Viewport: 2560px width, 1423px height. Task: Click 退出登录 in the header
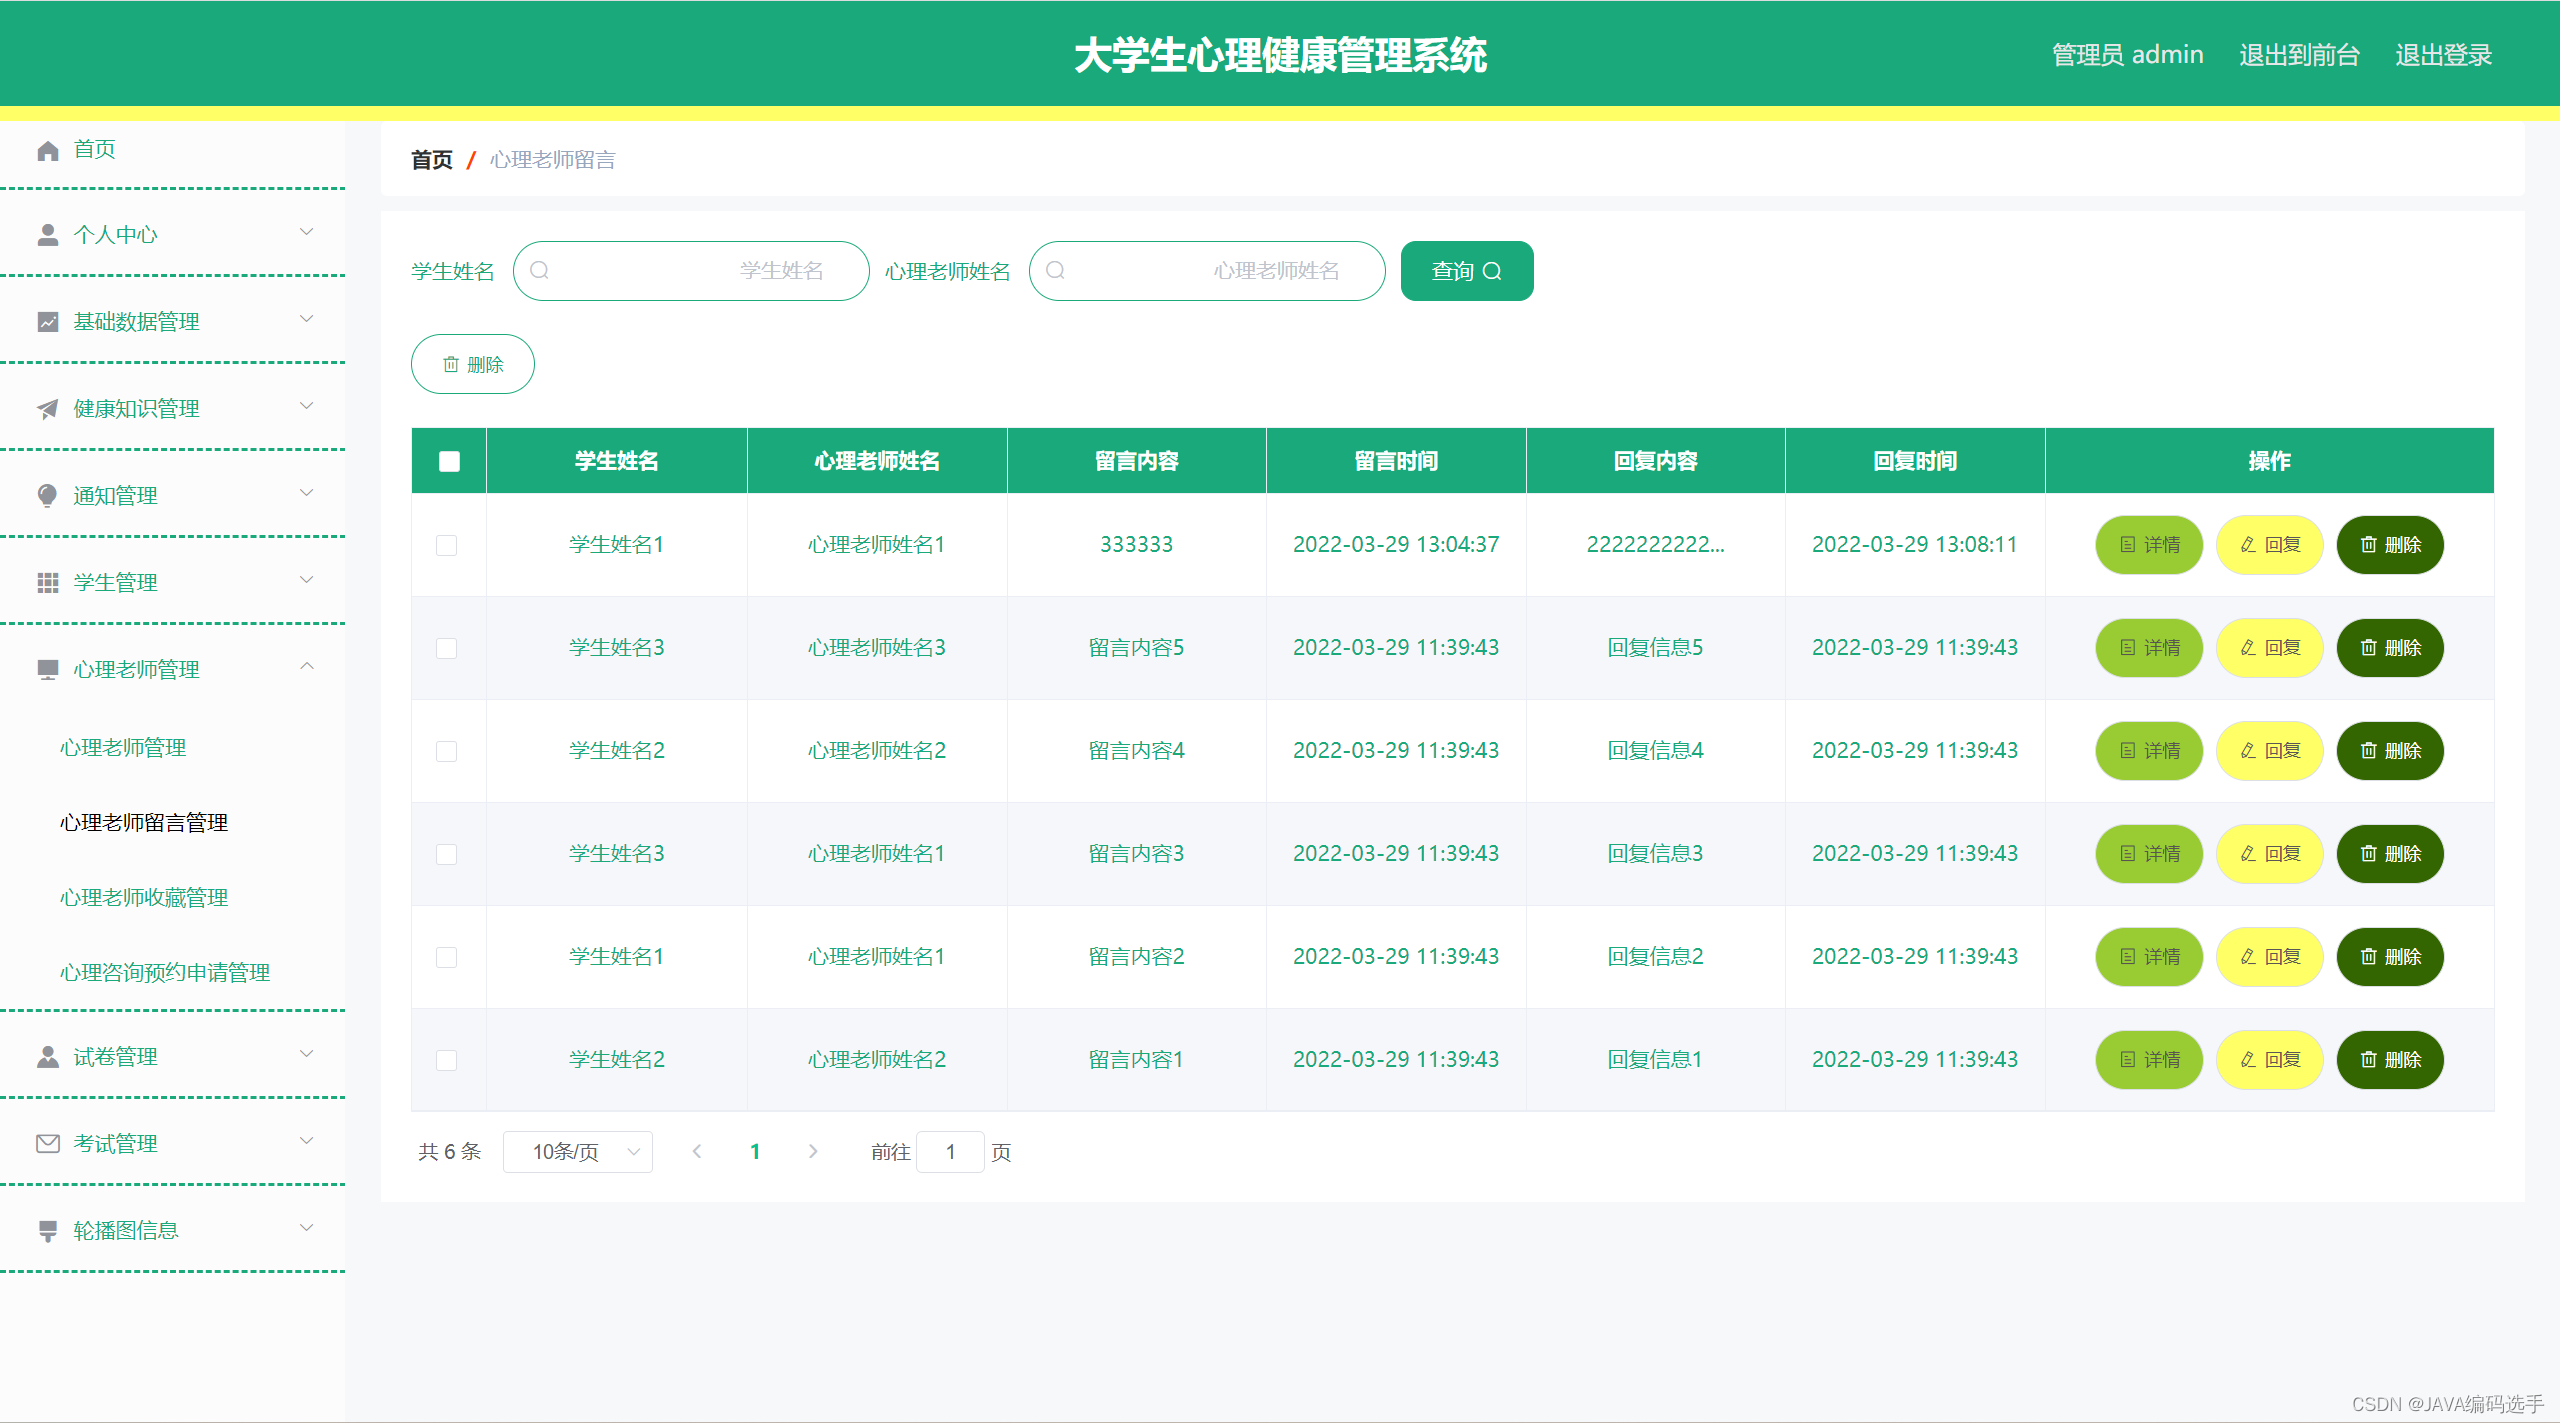[x=2443, y=55]
